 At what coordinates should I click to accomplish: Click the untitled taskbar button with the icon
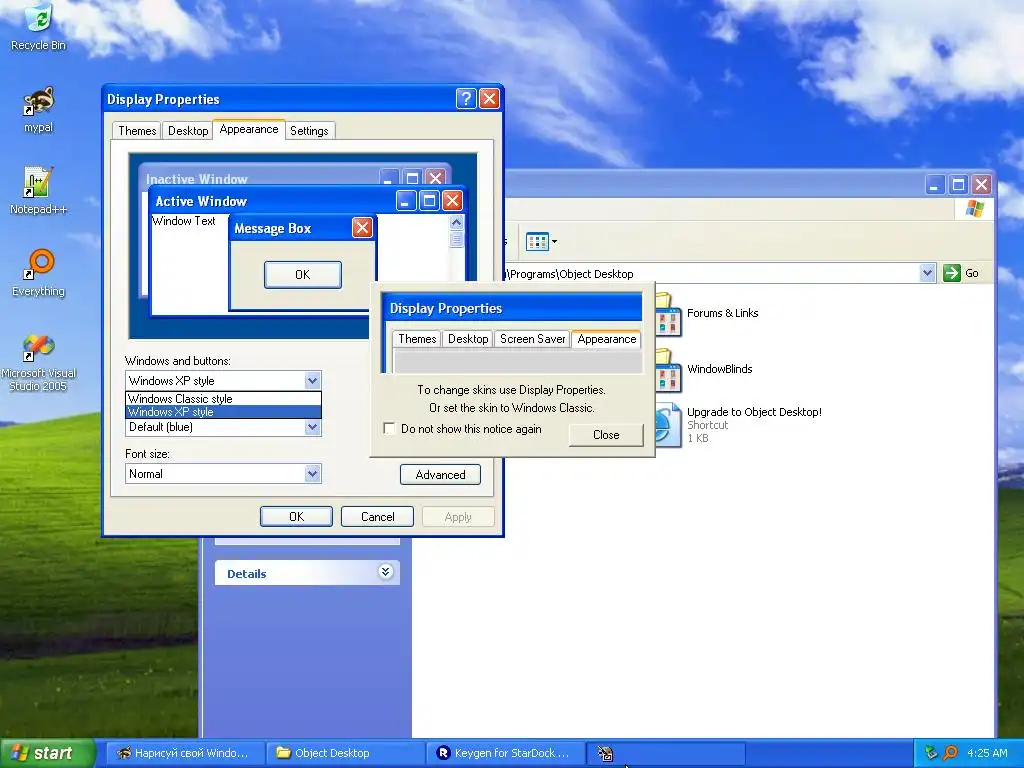[666, 753]
